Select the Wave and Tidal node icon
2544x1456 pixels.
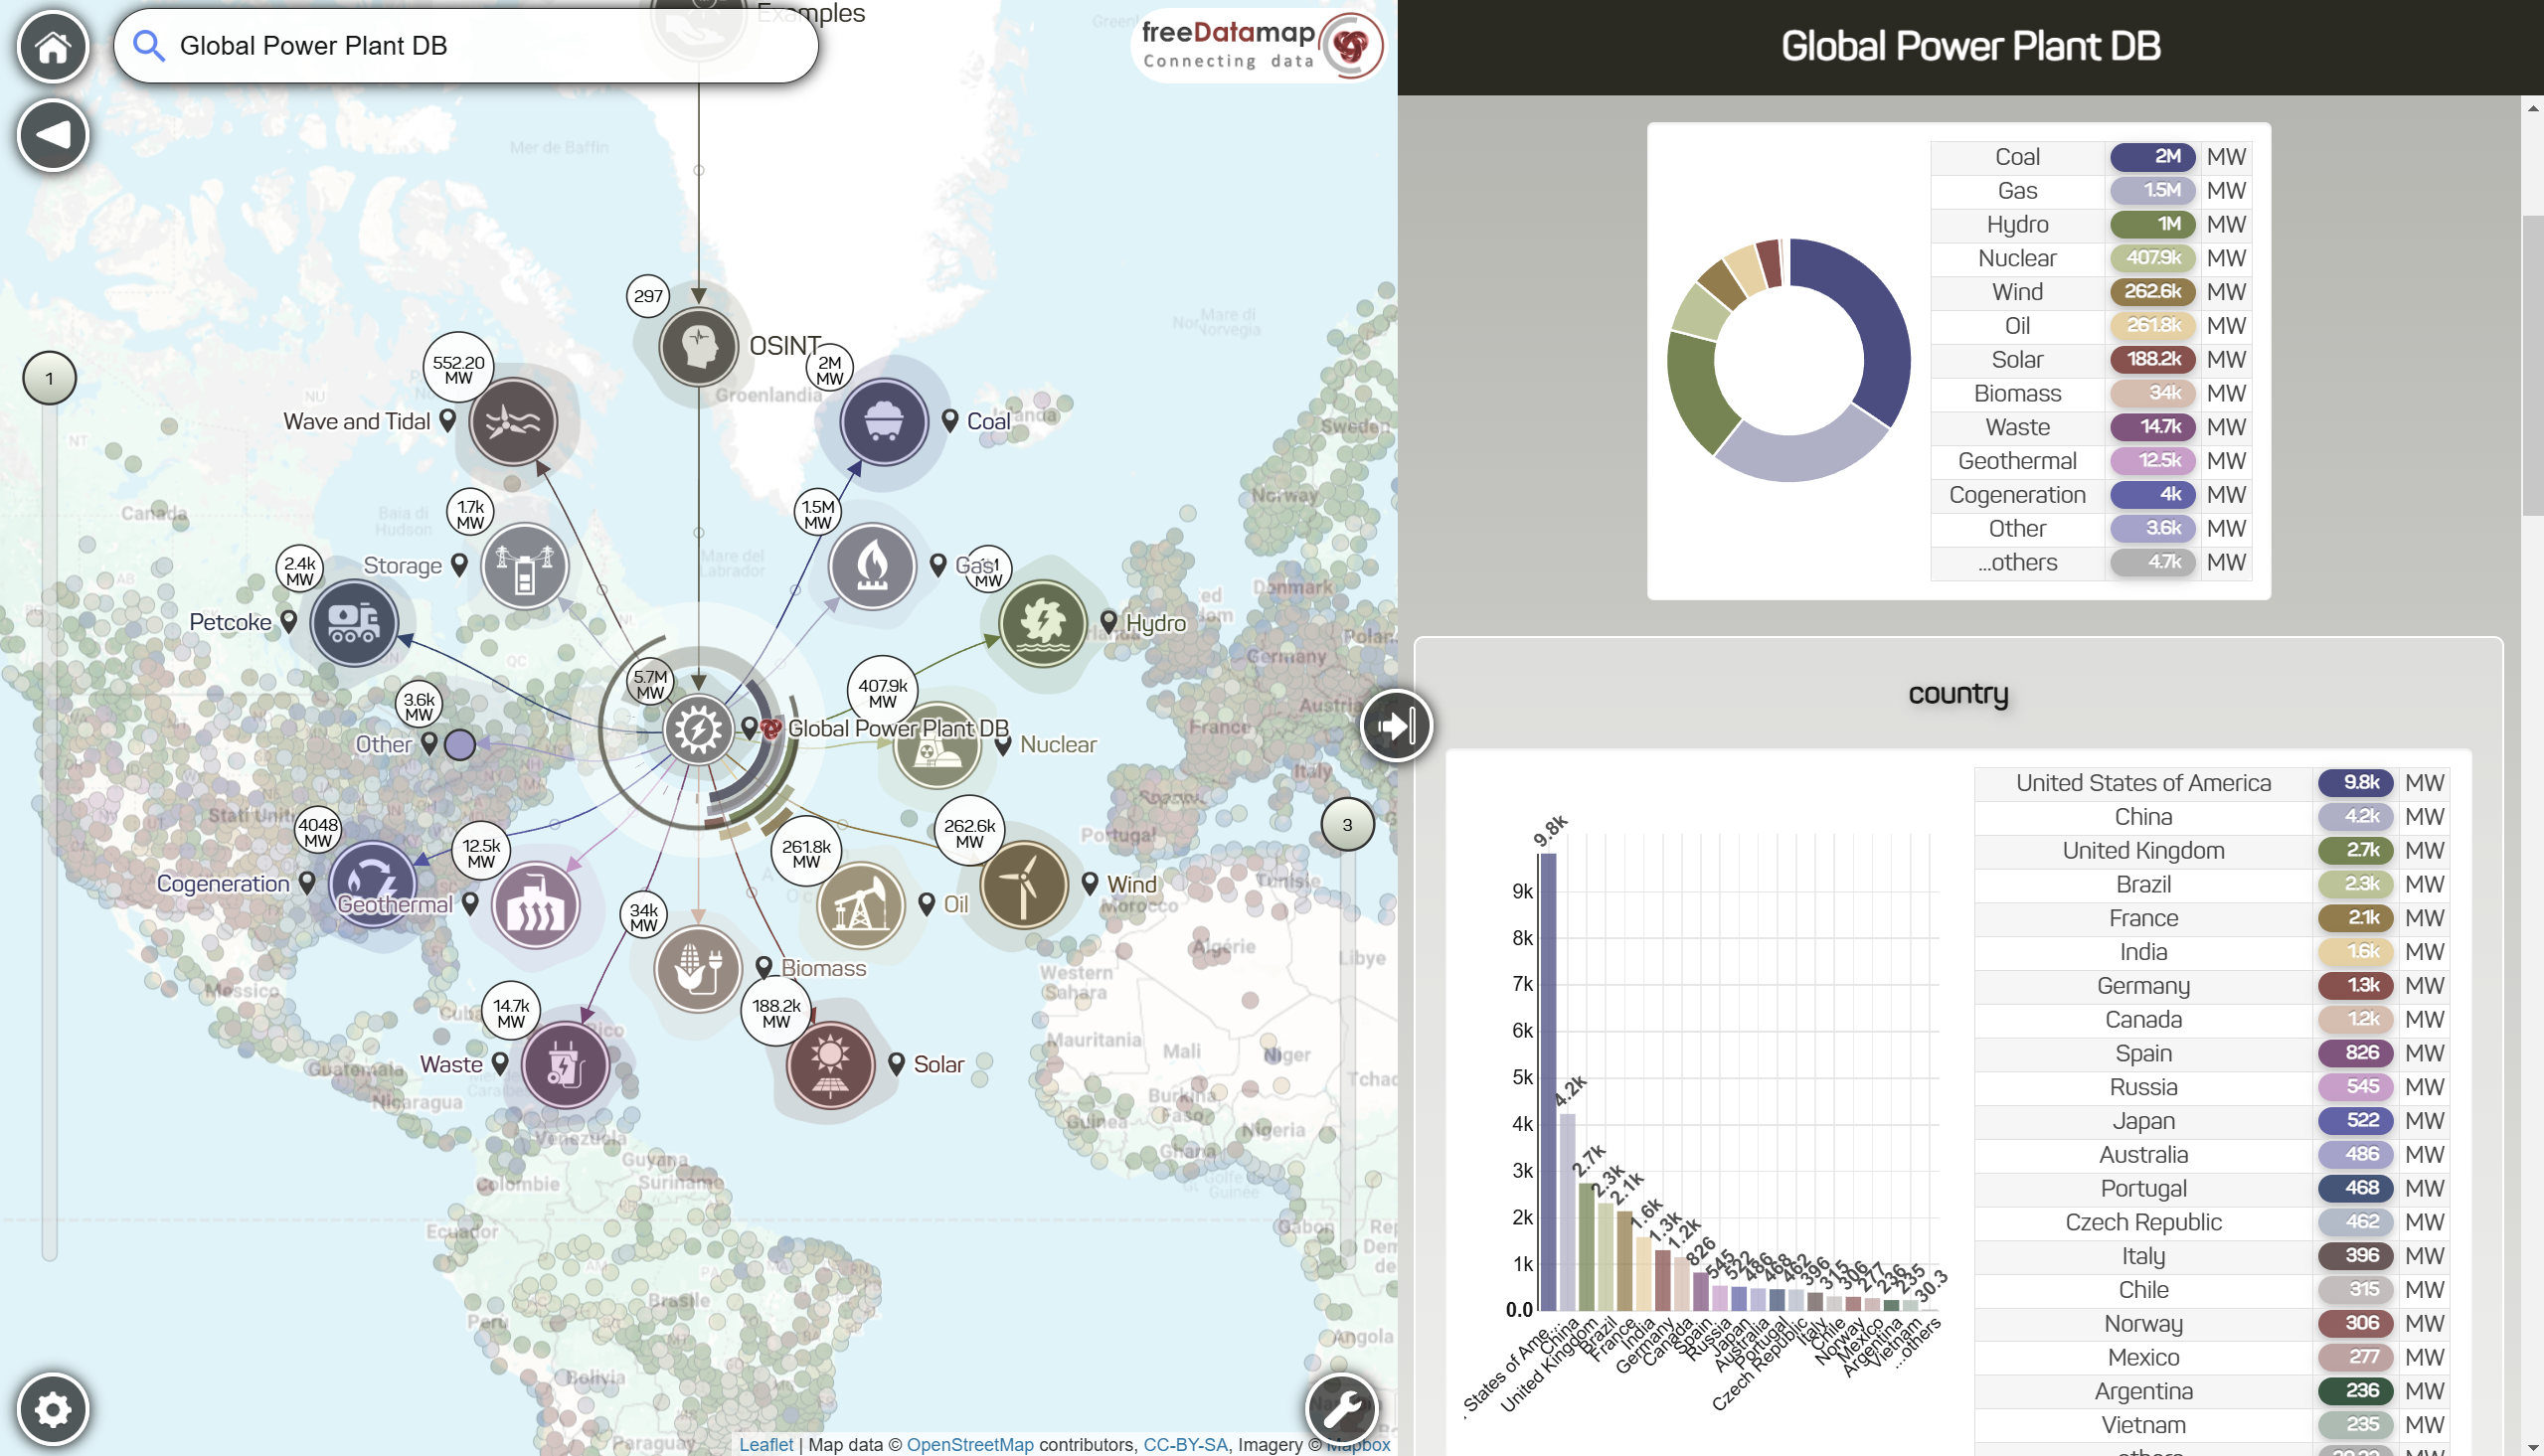tap(513, 421)
